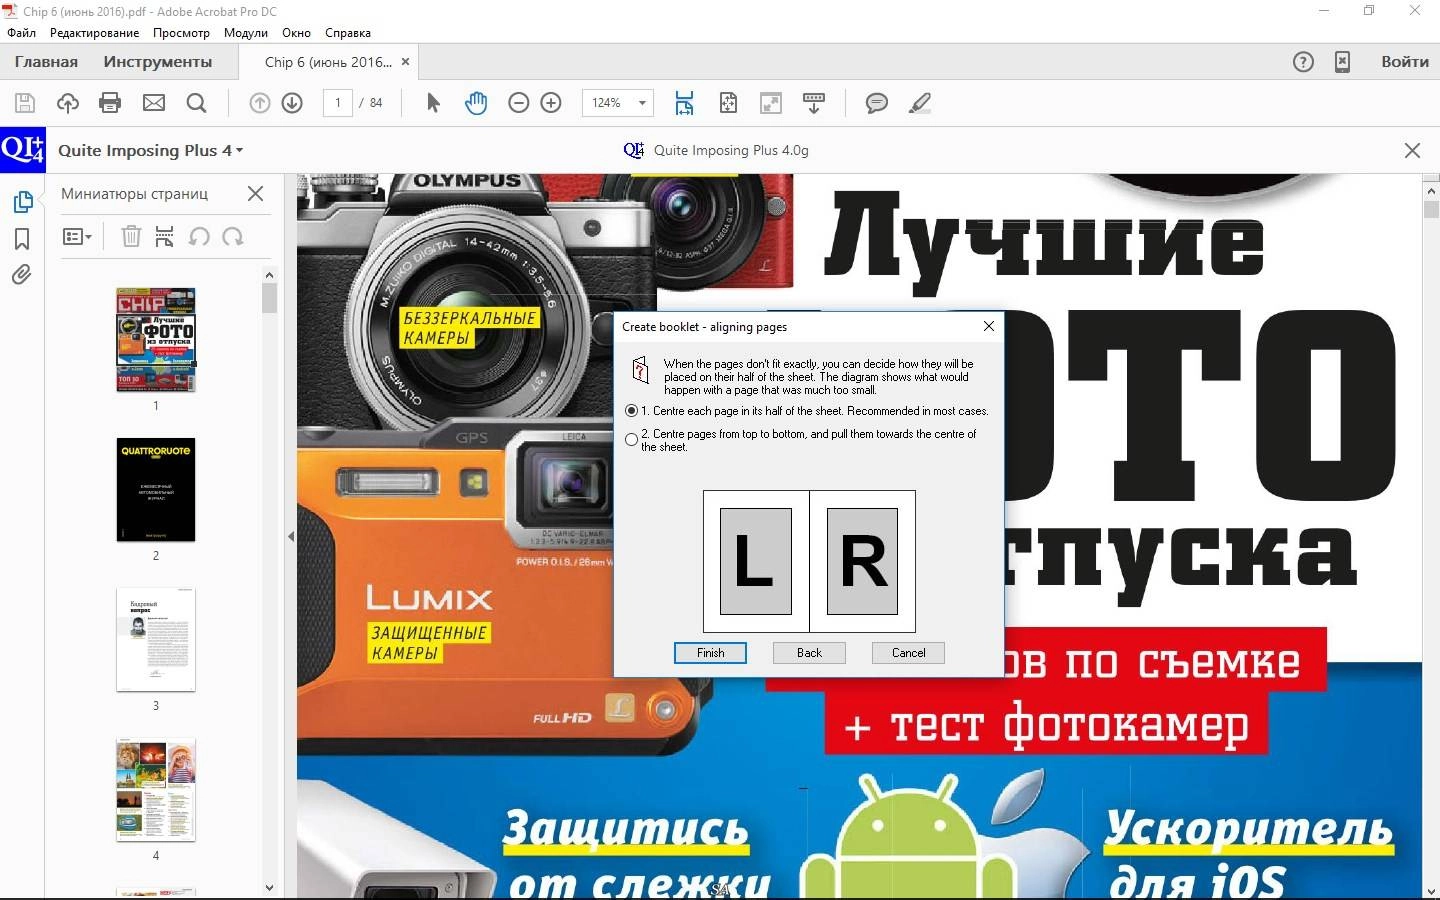Image resolution: width=1440 pixels, height=900 pixels.
Task: Rotate pages clockwise icon
Action: coord(233,237)
